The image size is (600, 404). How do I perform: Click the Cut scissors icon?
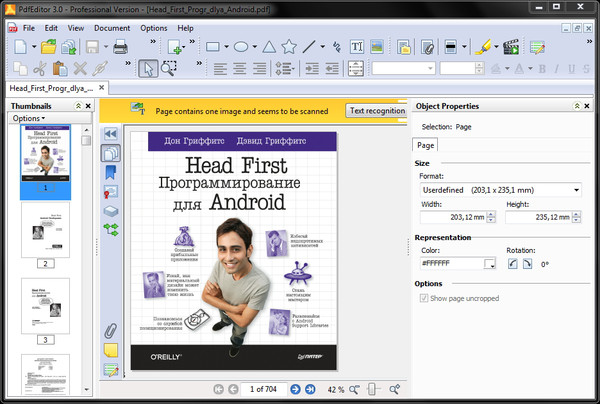coord(39,69)
